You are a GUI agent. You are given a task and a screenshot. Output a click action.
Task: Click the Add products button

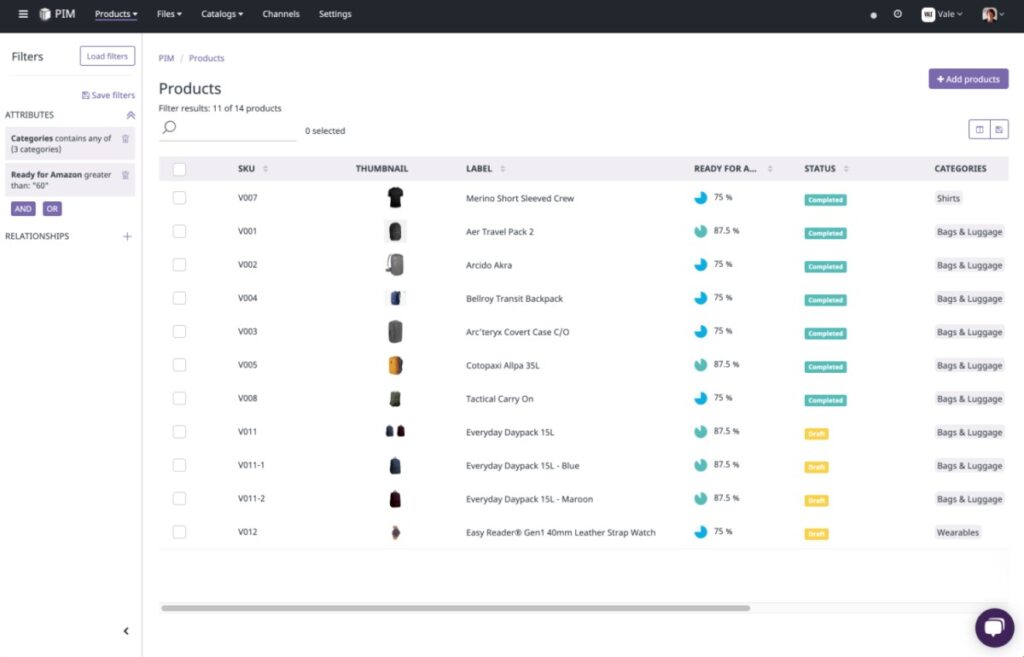point(968,79)
